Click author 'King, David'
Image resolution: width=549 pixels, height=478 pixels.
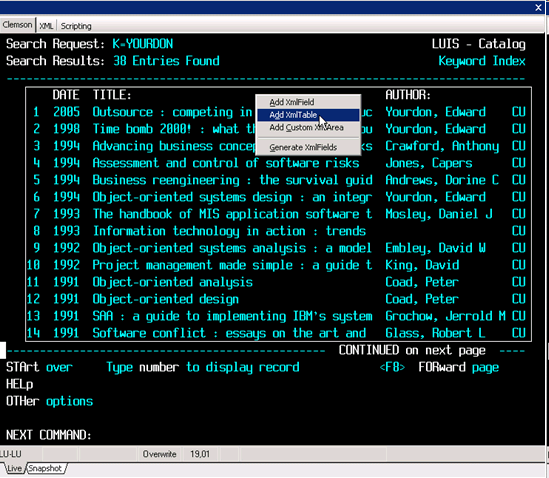pyautogui.click(x=422, y=265)
